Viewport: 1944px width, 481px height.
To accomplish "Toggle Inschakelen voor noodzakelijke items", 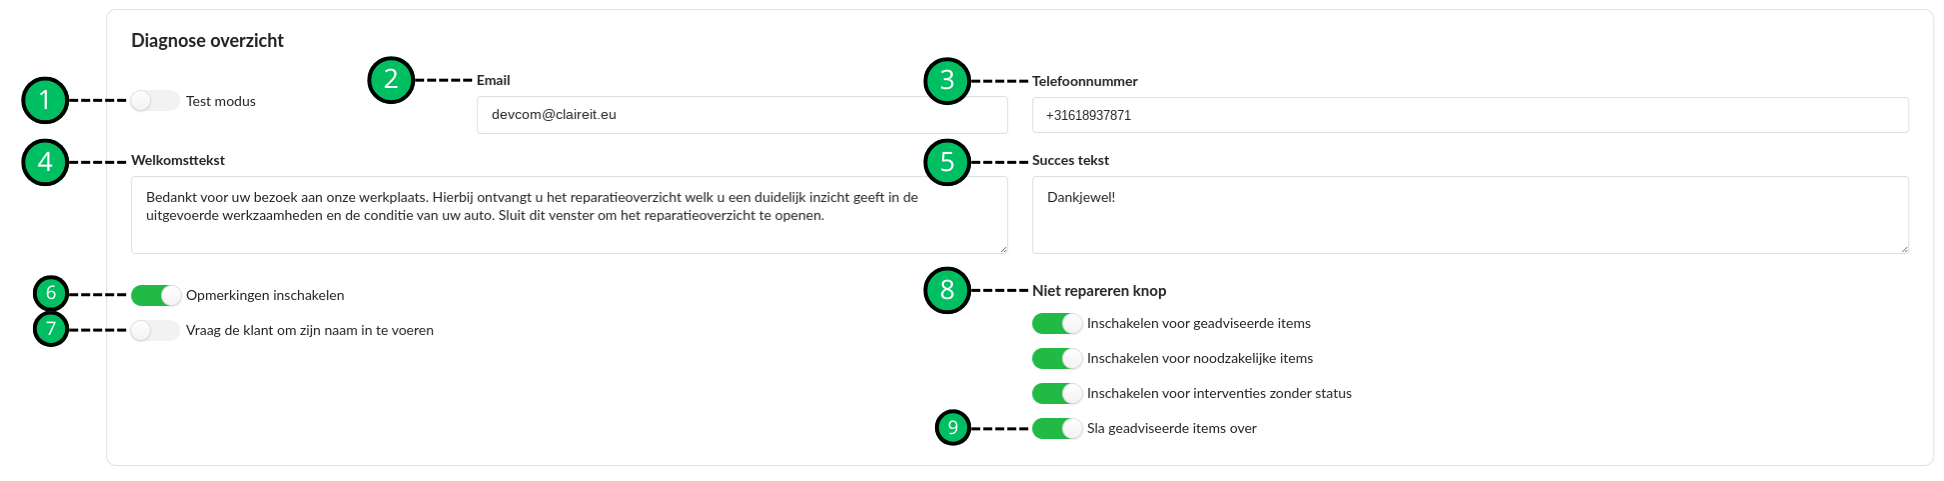I will pyautogui.click(x=1057, y=358).
